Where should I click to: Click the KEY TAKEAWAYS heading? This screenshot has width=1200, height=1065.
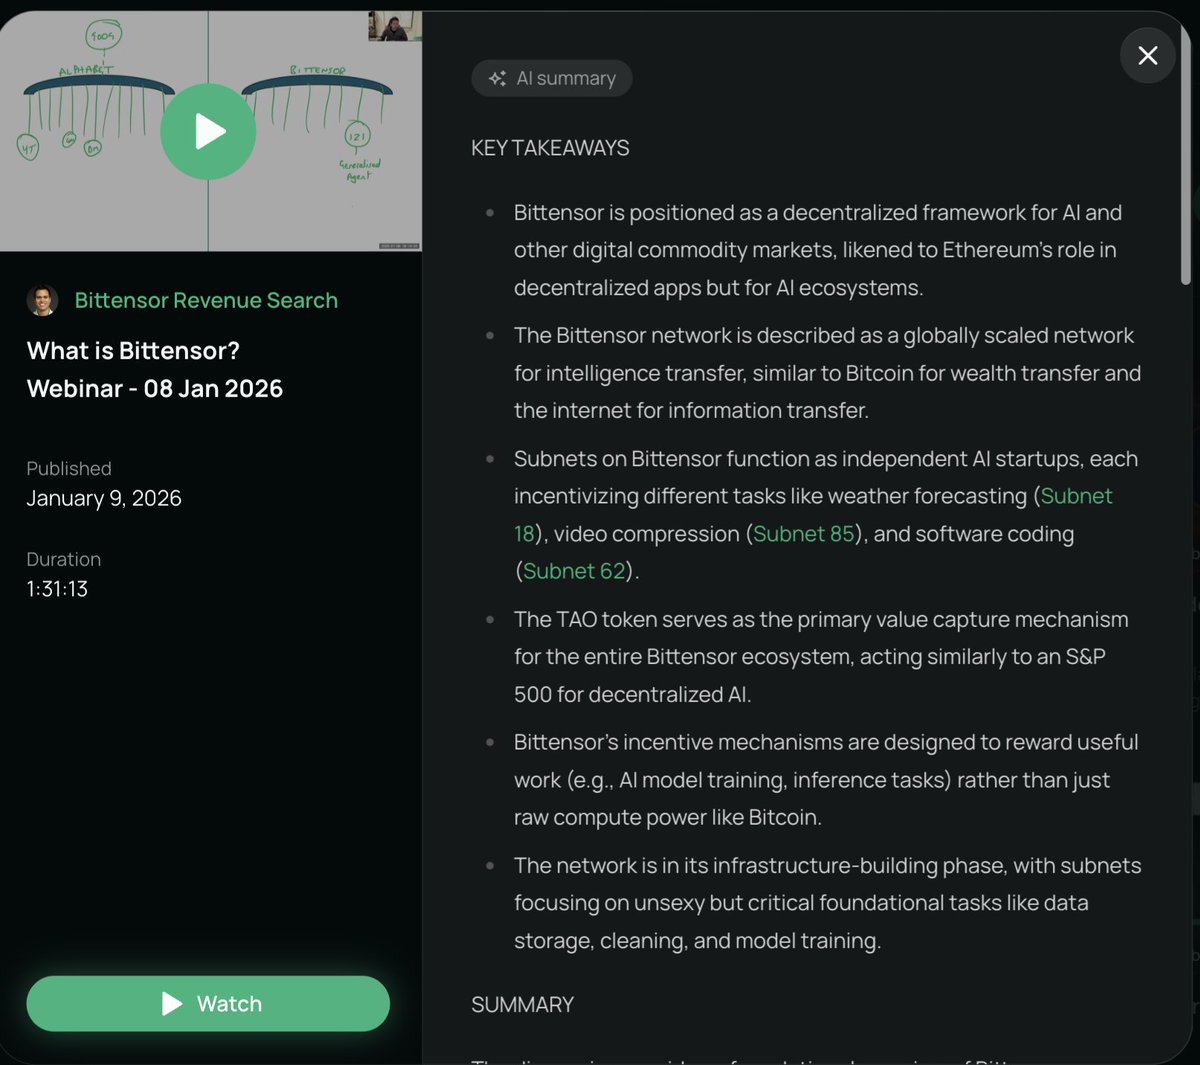click(550, 148)
